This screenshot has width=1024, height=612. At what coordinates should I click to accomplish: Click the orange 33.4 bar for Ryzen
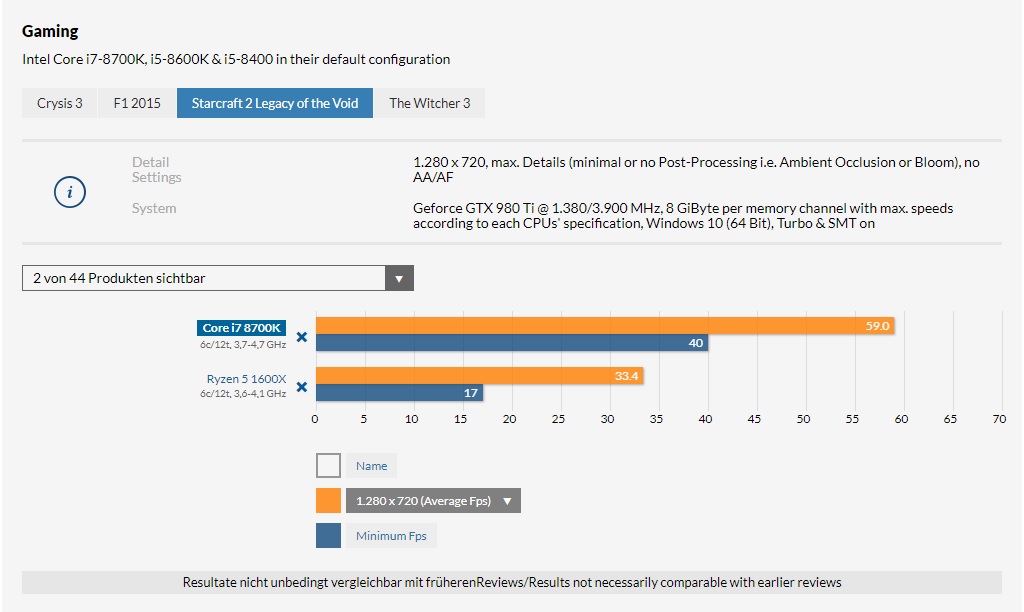[479, 376]
